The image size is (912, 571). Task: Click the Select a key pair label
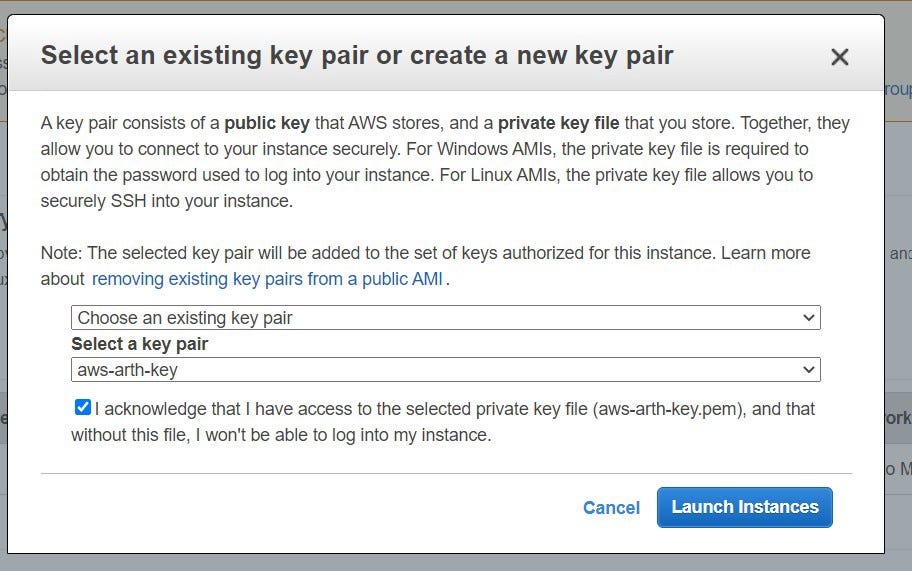pos(140,344)
